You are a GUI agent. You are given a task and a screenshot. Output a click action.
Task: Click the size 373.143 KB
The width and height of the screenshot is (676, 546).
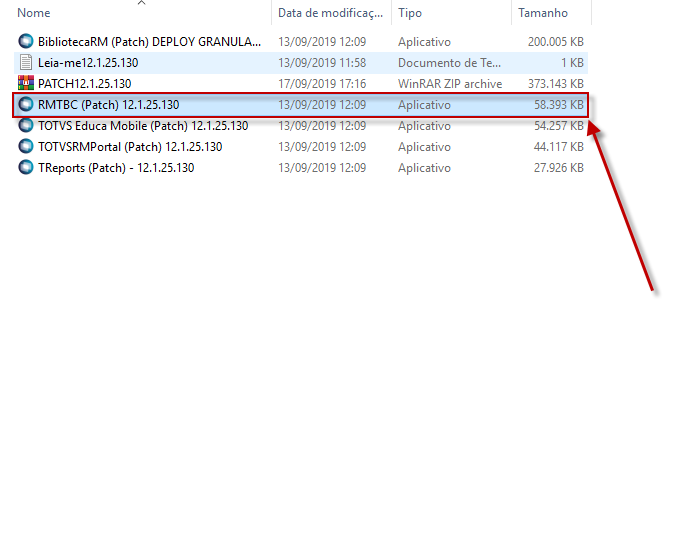[x=555, y=84]
